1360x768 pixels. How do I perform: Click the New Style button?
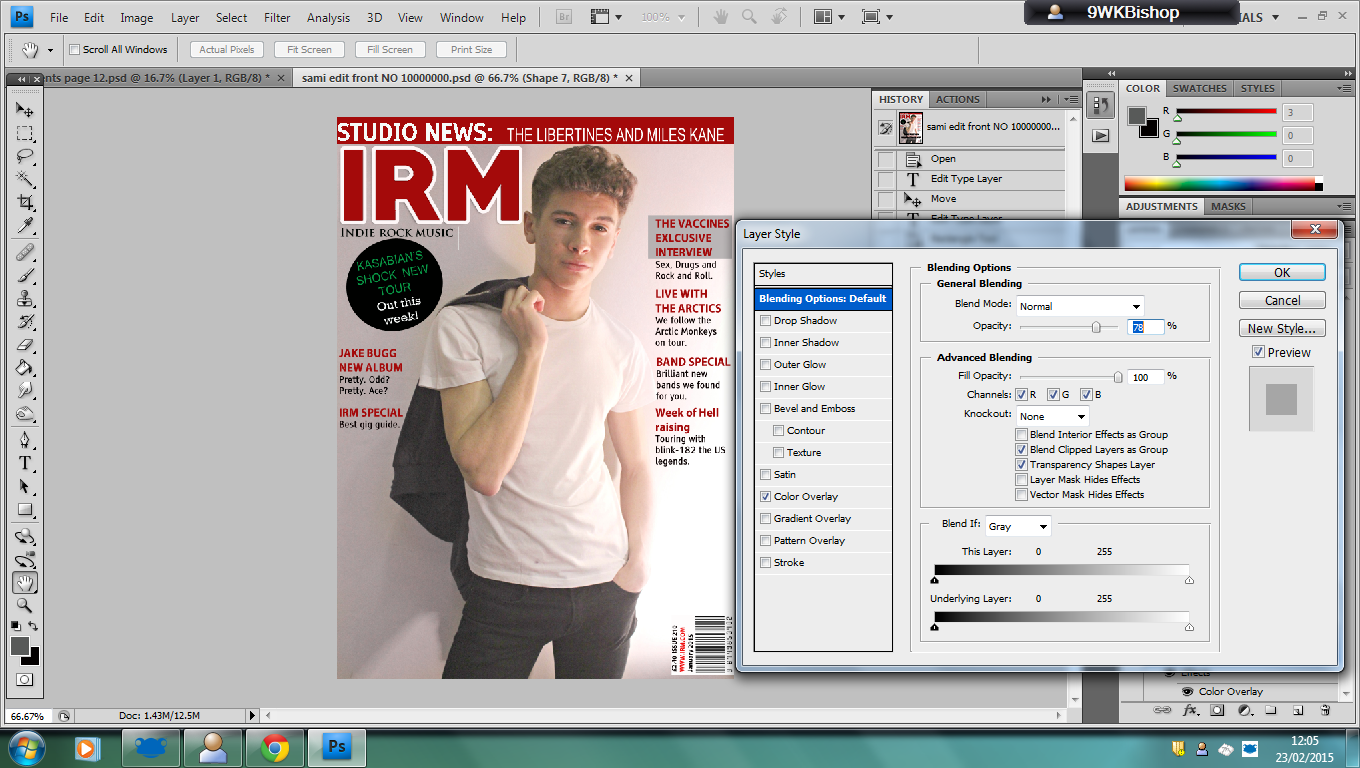(x=1282, y=328)
